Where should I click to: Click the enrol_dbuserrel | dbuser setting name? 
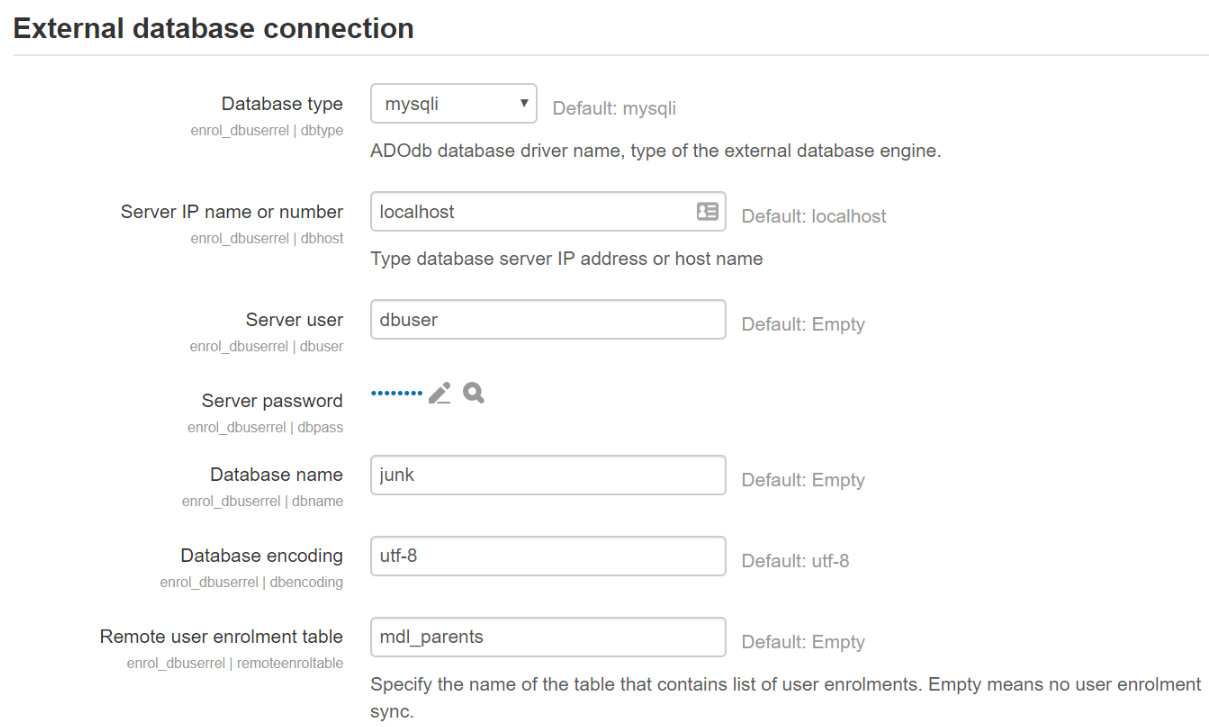[266, 347]
